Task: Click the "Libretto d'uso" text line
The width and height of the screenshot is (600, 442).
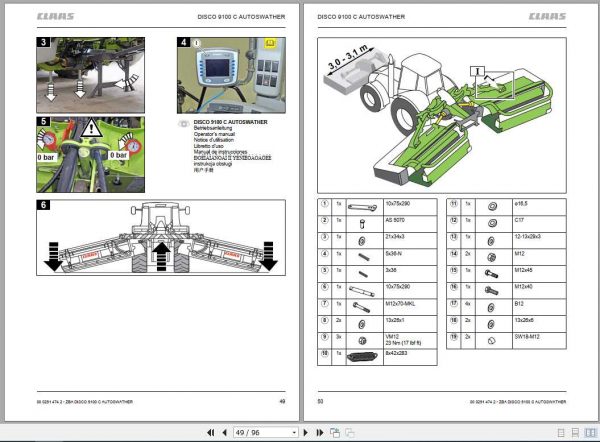Action: coord(209,146)
